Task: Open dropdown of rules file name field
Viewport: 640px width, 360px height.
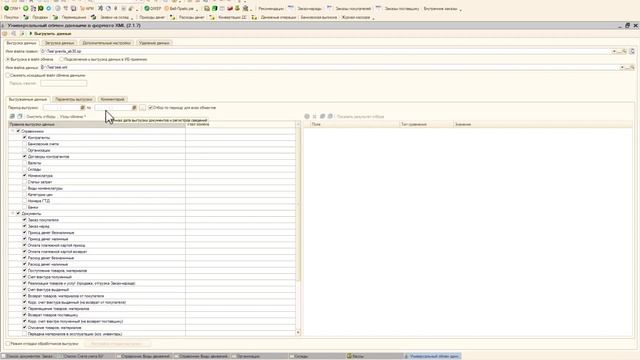Action: (x=614, y=51)
